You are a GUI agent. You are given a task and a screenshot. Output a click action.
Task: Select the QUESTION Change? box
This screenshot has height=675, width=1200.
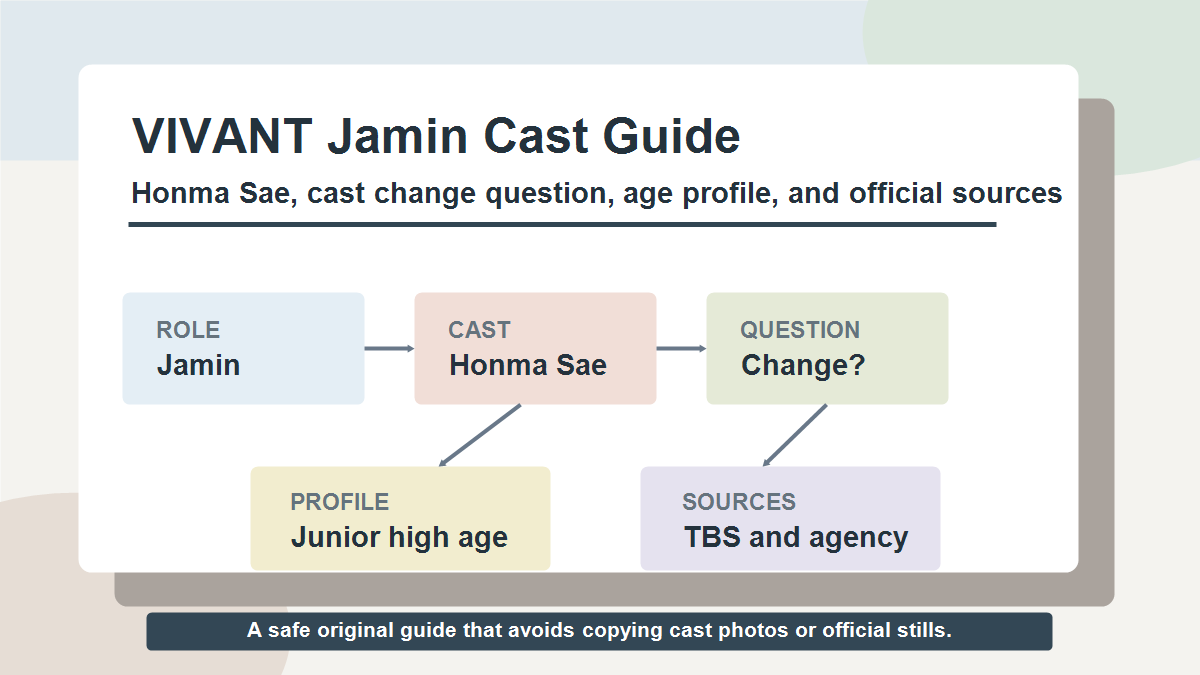[x=827, y=348]
